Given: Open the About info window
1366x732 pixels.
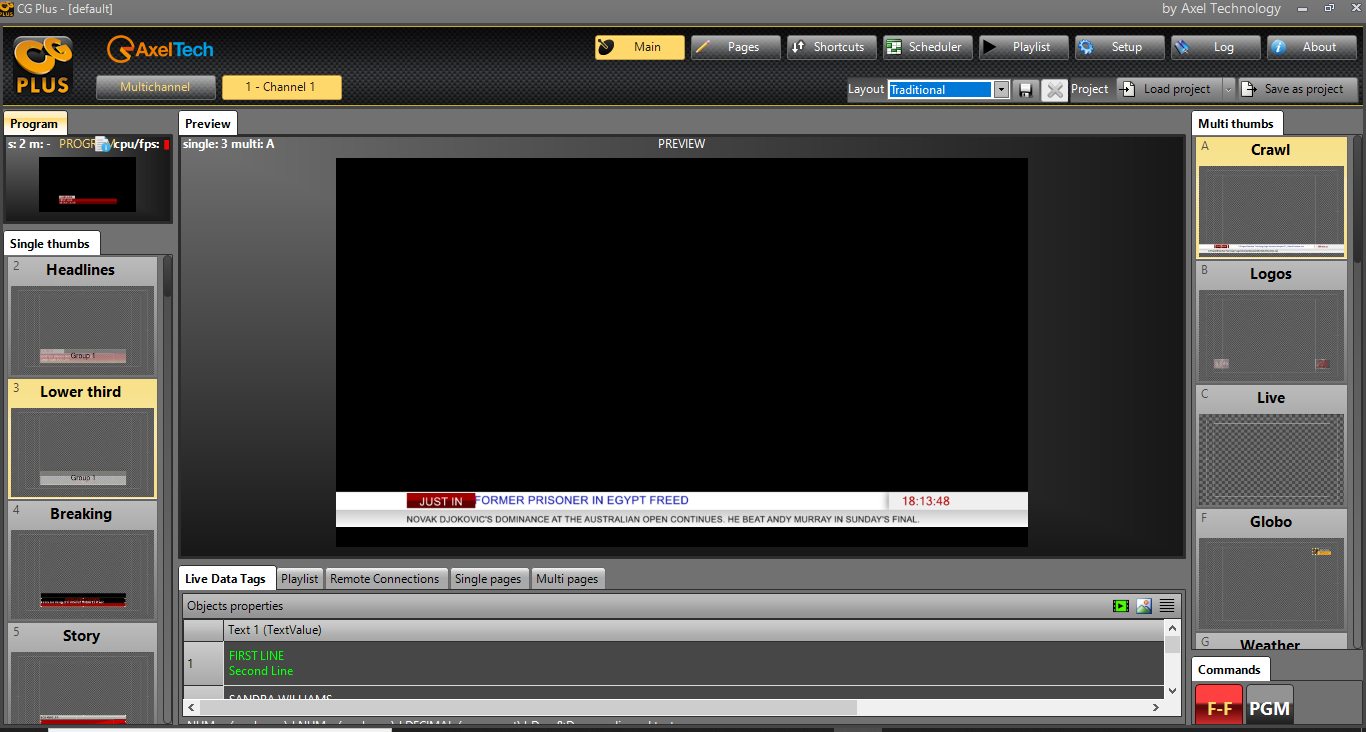Looking at the screenshot, I should (1309, 47).
